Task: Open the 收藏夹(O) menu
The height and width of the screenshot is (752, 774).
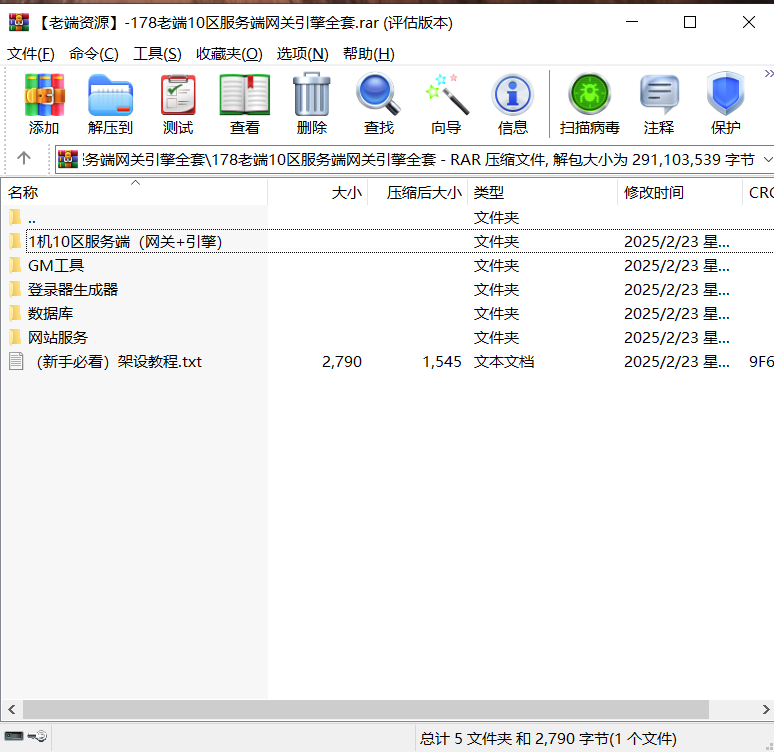Action: tap(229, 54)
